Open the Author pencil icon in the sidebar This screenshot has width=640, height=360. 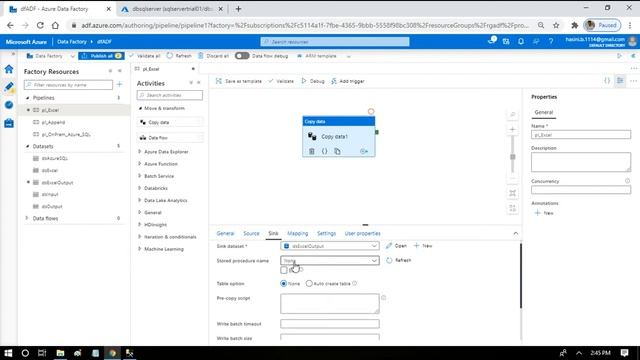click(x=9, y=87)
